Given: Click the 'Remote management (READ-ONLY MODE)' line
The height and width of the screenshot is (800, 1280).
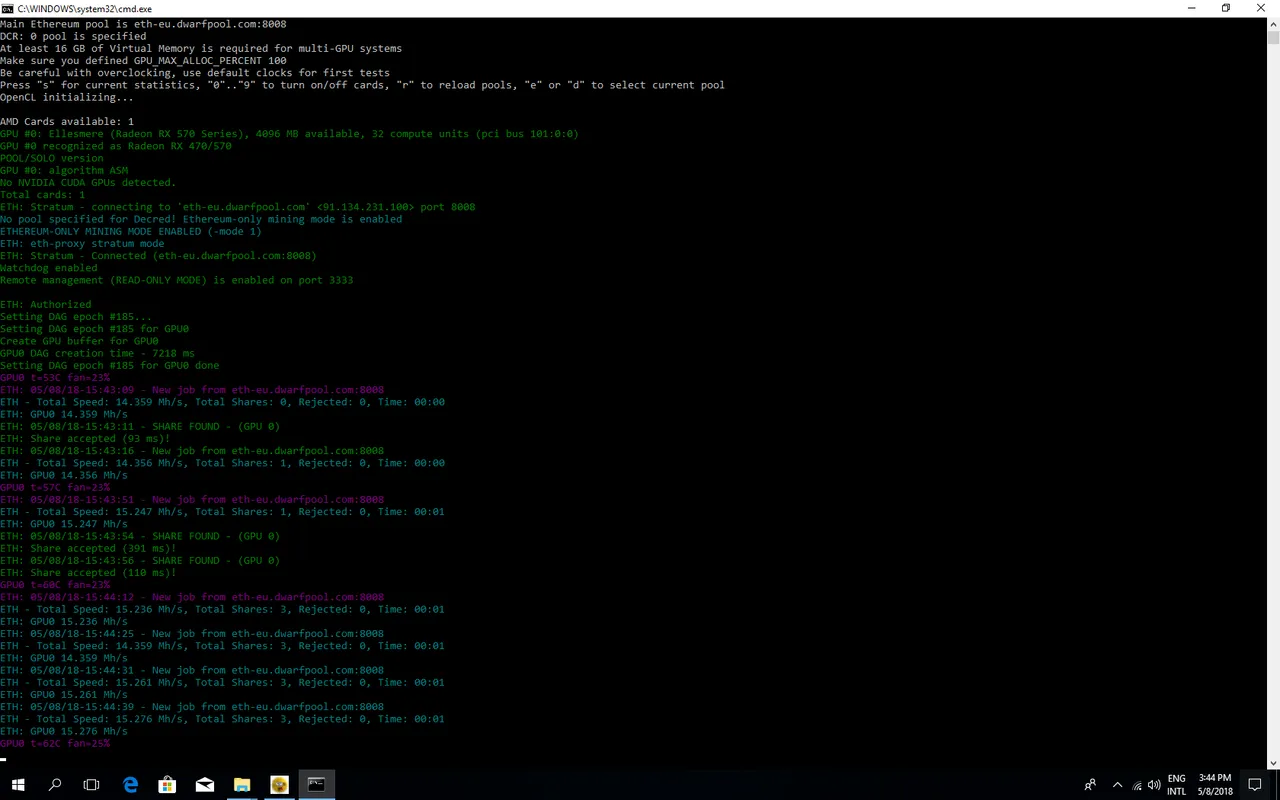Looking at the screenshot, I should point(177,280).
